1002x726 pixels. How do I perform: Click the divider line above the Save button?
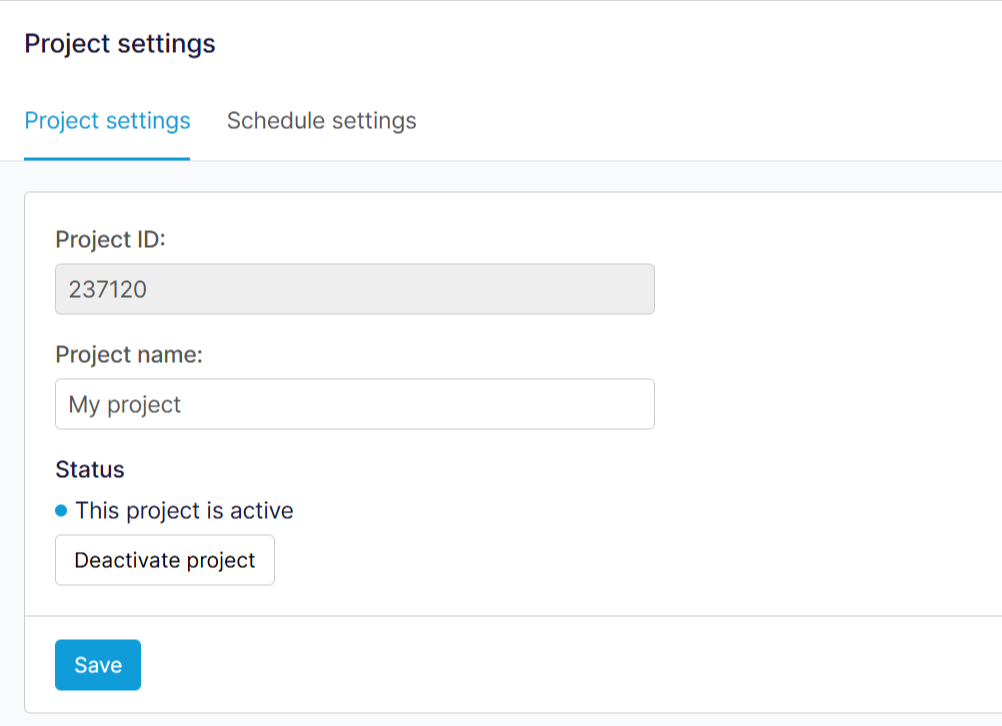click(x=500, y=616)
